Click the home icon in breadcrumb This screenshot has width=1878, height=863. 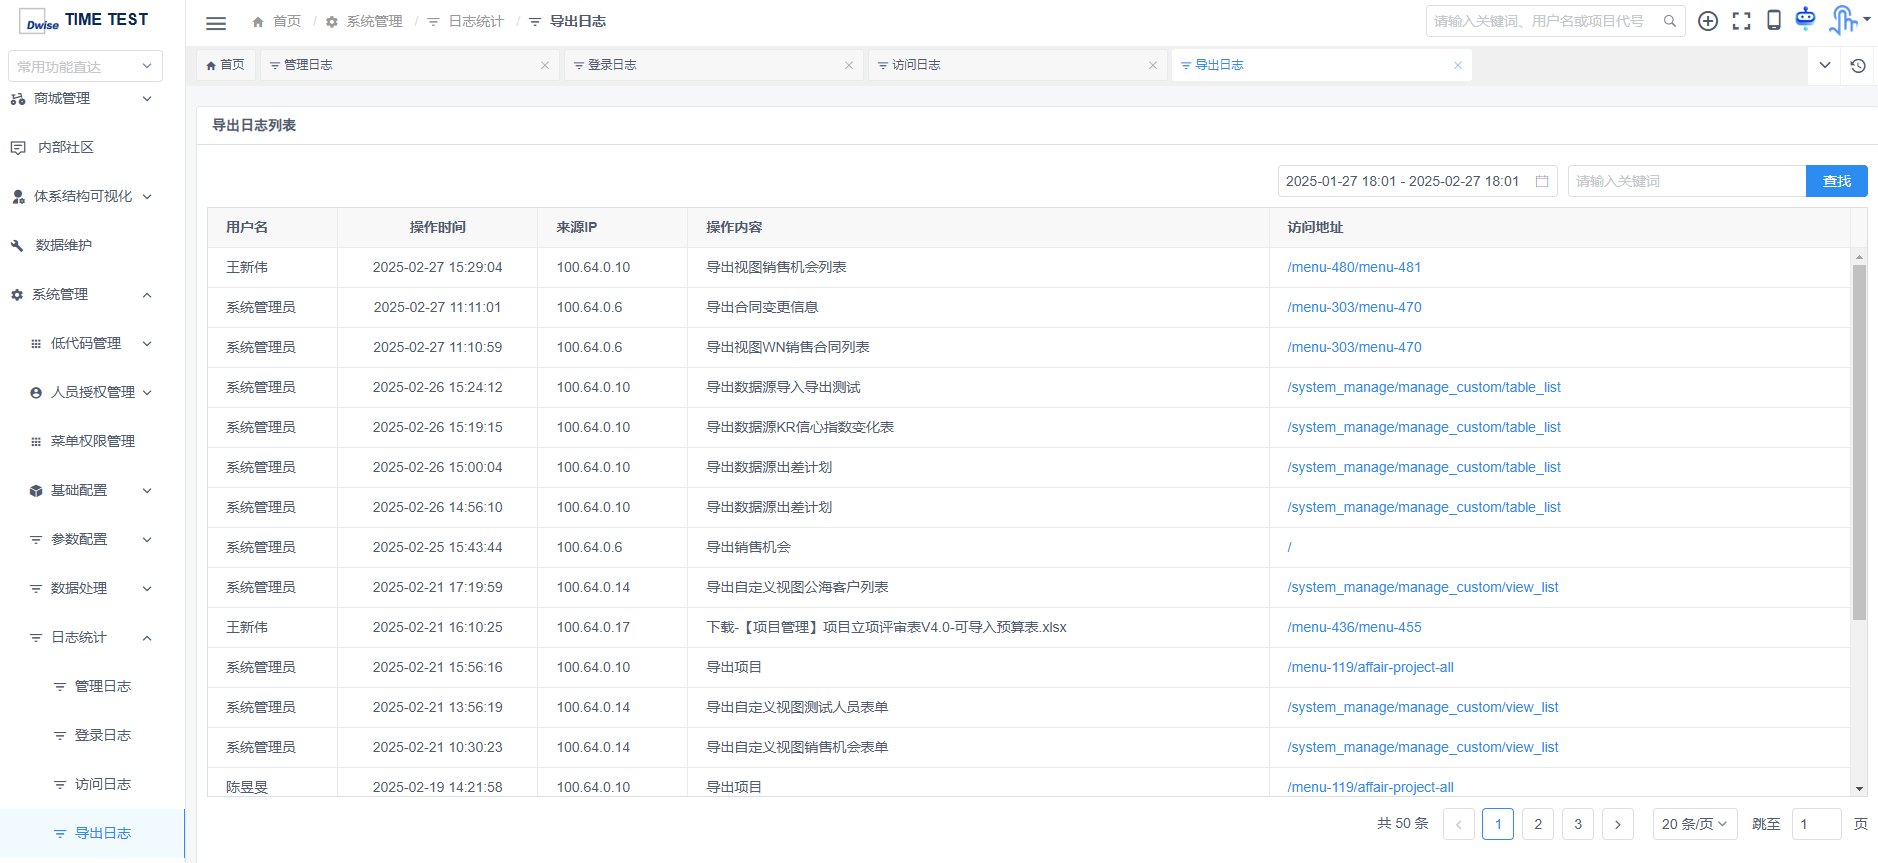click(x=258, y=21)
